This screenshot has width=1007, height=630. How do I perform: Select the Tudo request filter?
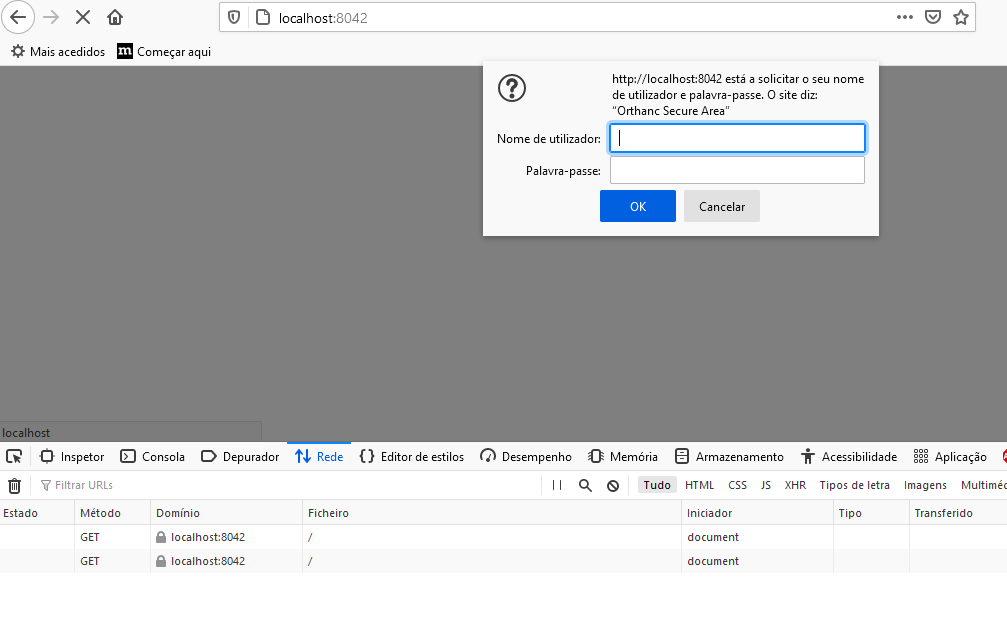656,484
